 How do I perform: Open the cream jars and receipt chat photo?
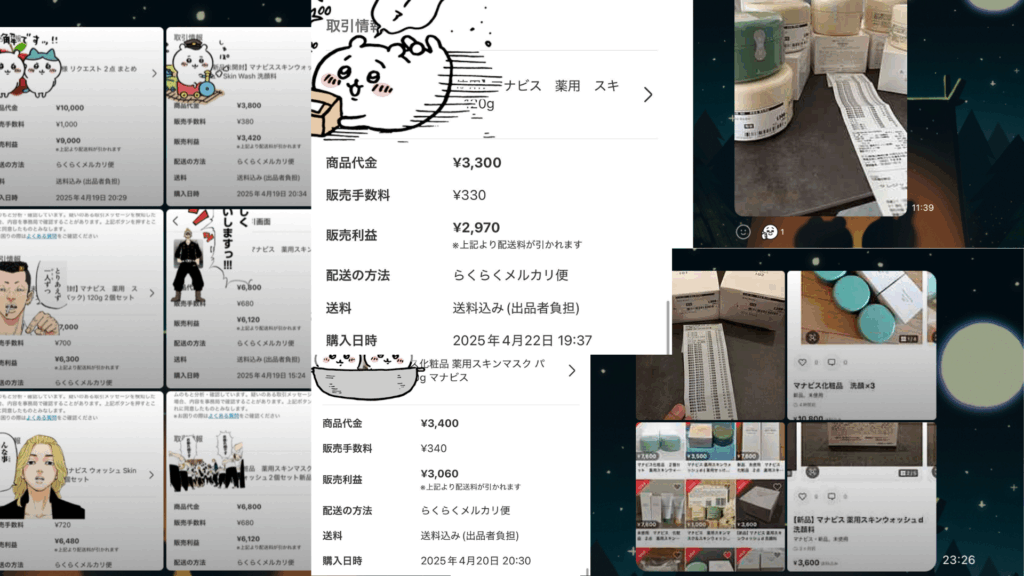820,108
